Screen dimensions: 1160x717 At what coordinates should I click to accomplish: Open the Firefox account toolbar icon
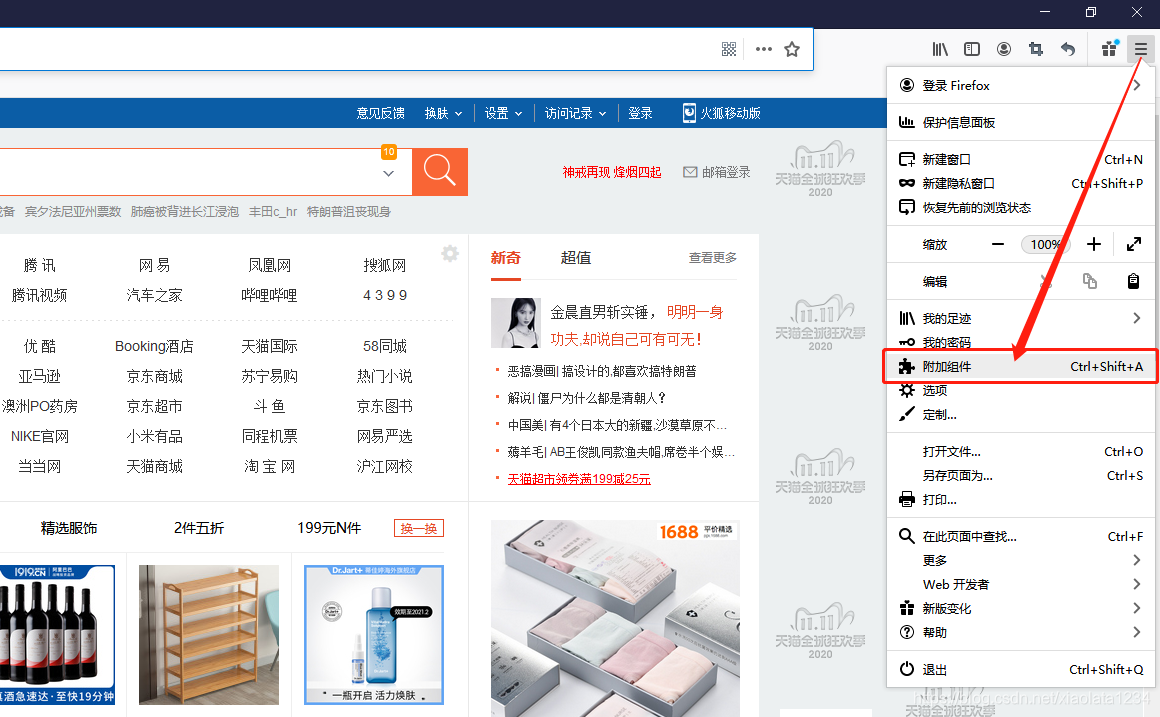tap(1004, 50)
